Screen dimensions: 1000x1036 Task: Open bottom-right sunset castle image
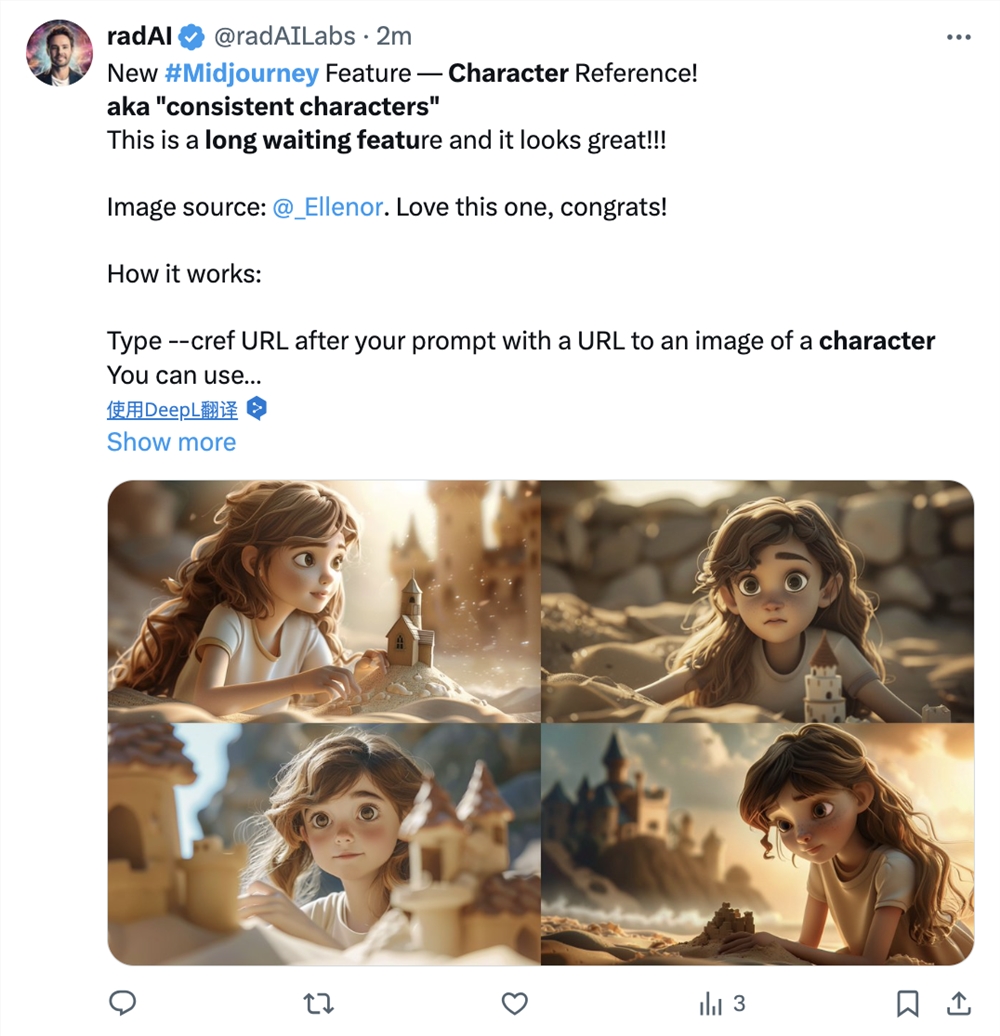click(x=758, y=844)
